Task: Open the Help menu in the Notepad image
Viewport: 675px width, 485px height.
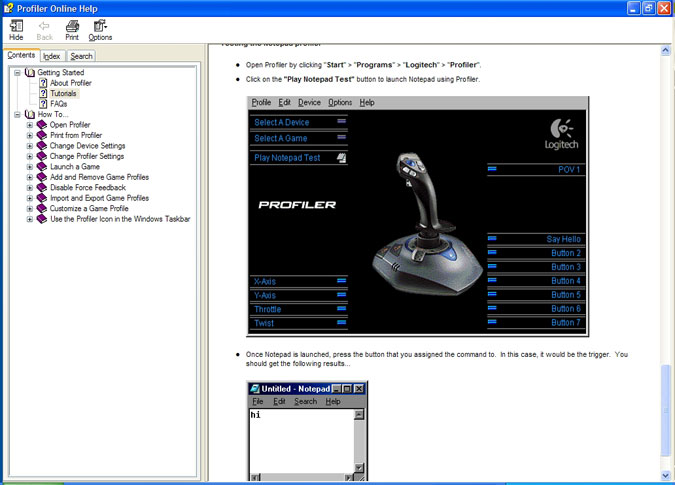Action: pos(333,402)
